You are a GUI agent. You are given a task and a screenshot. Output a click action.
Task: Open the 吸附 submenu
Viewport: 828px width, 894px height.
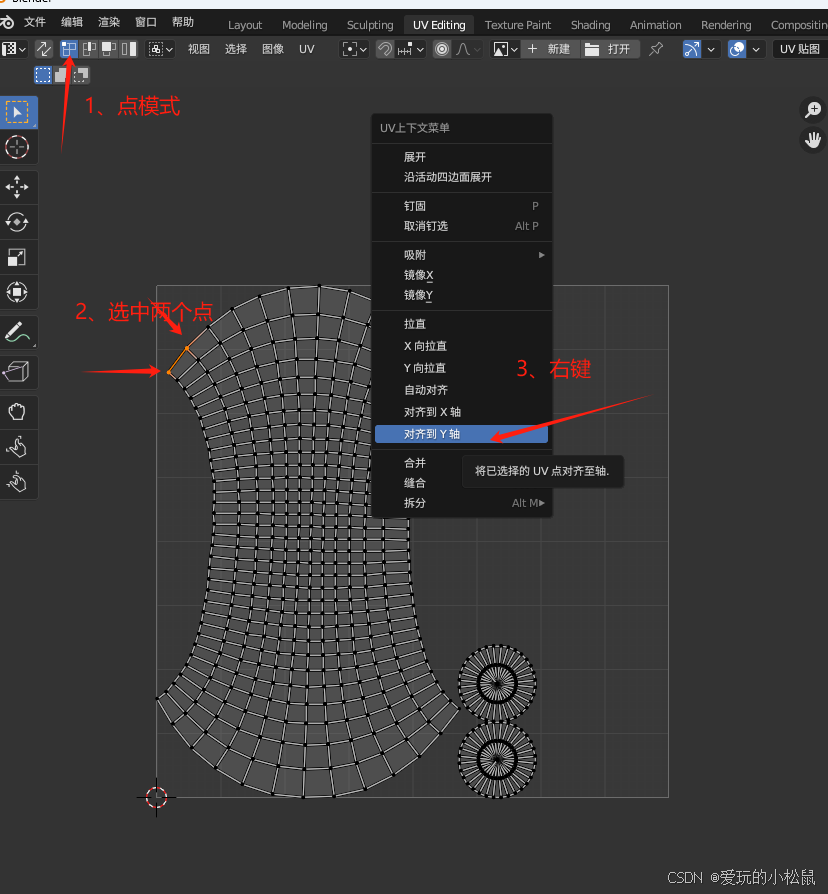pyautogui.click(x=461, y=255)
